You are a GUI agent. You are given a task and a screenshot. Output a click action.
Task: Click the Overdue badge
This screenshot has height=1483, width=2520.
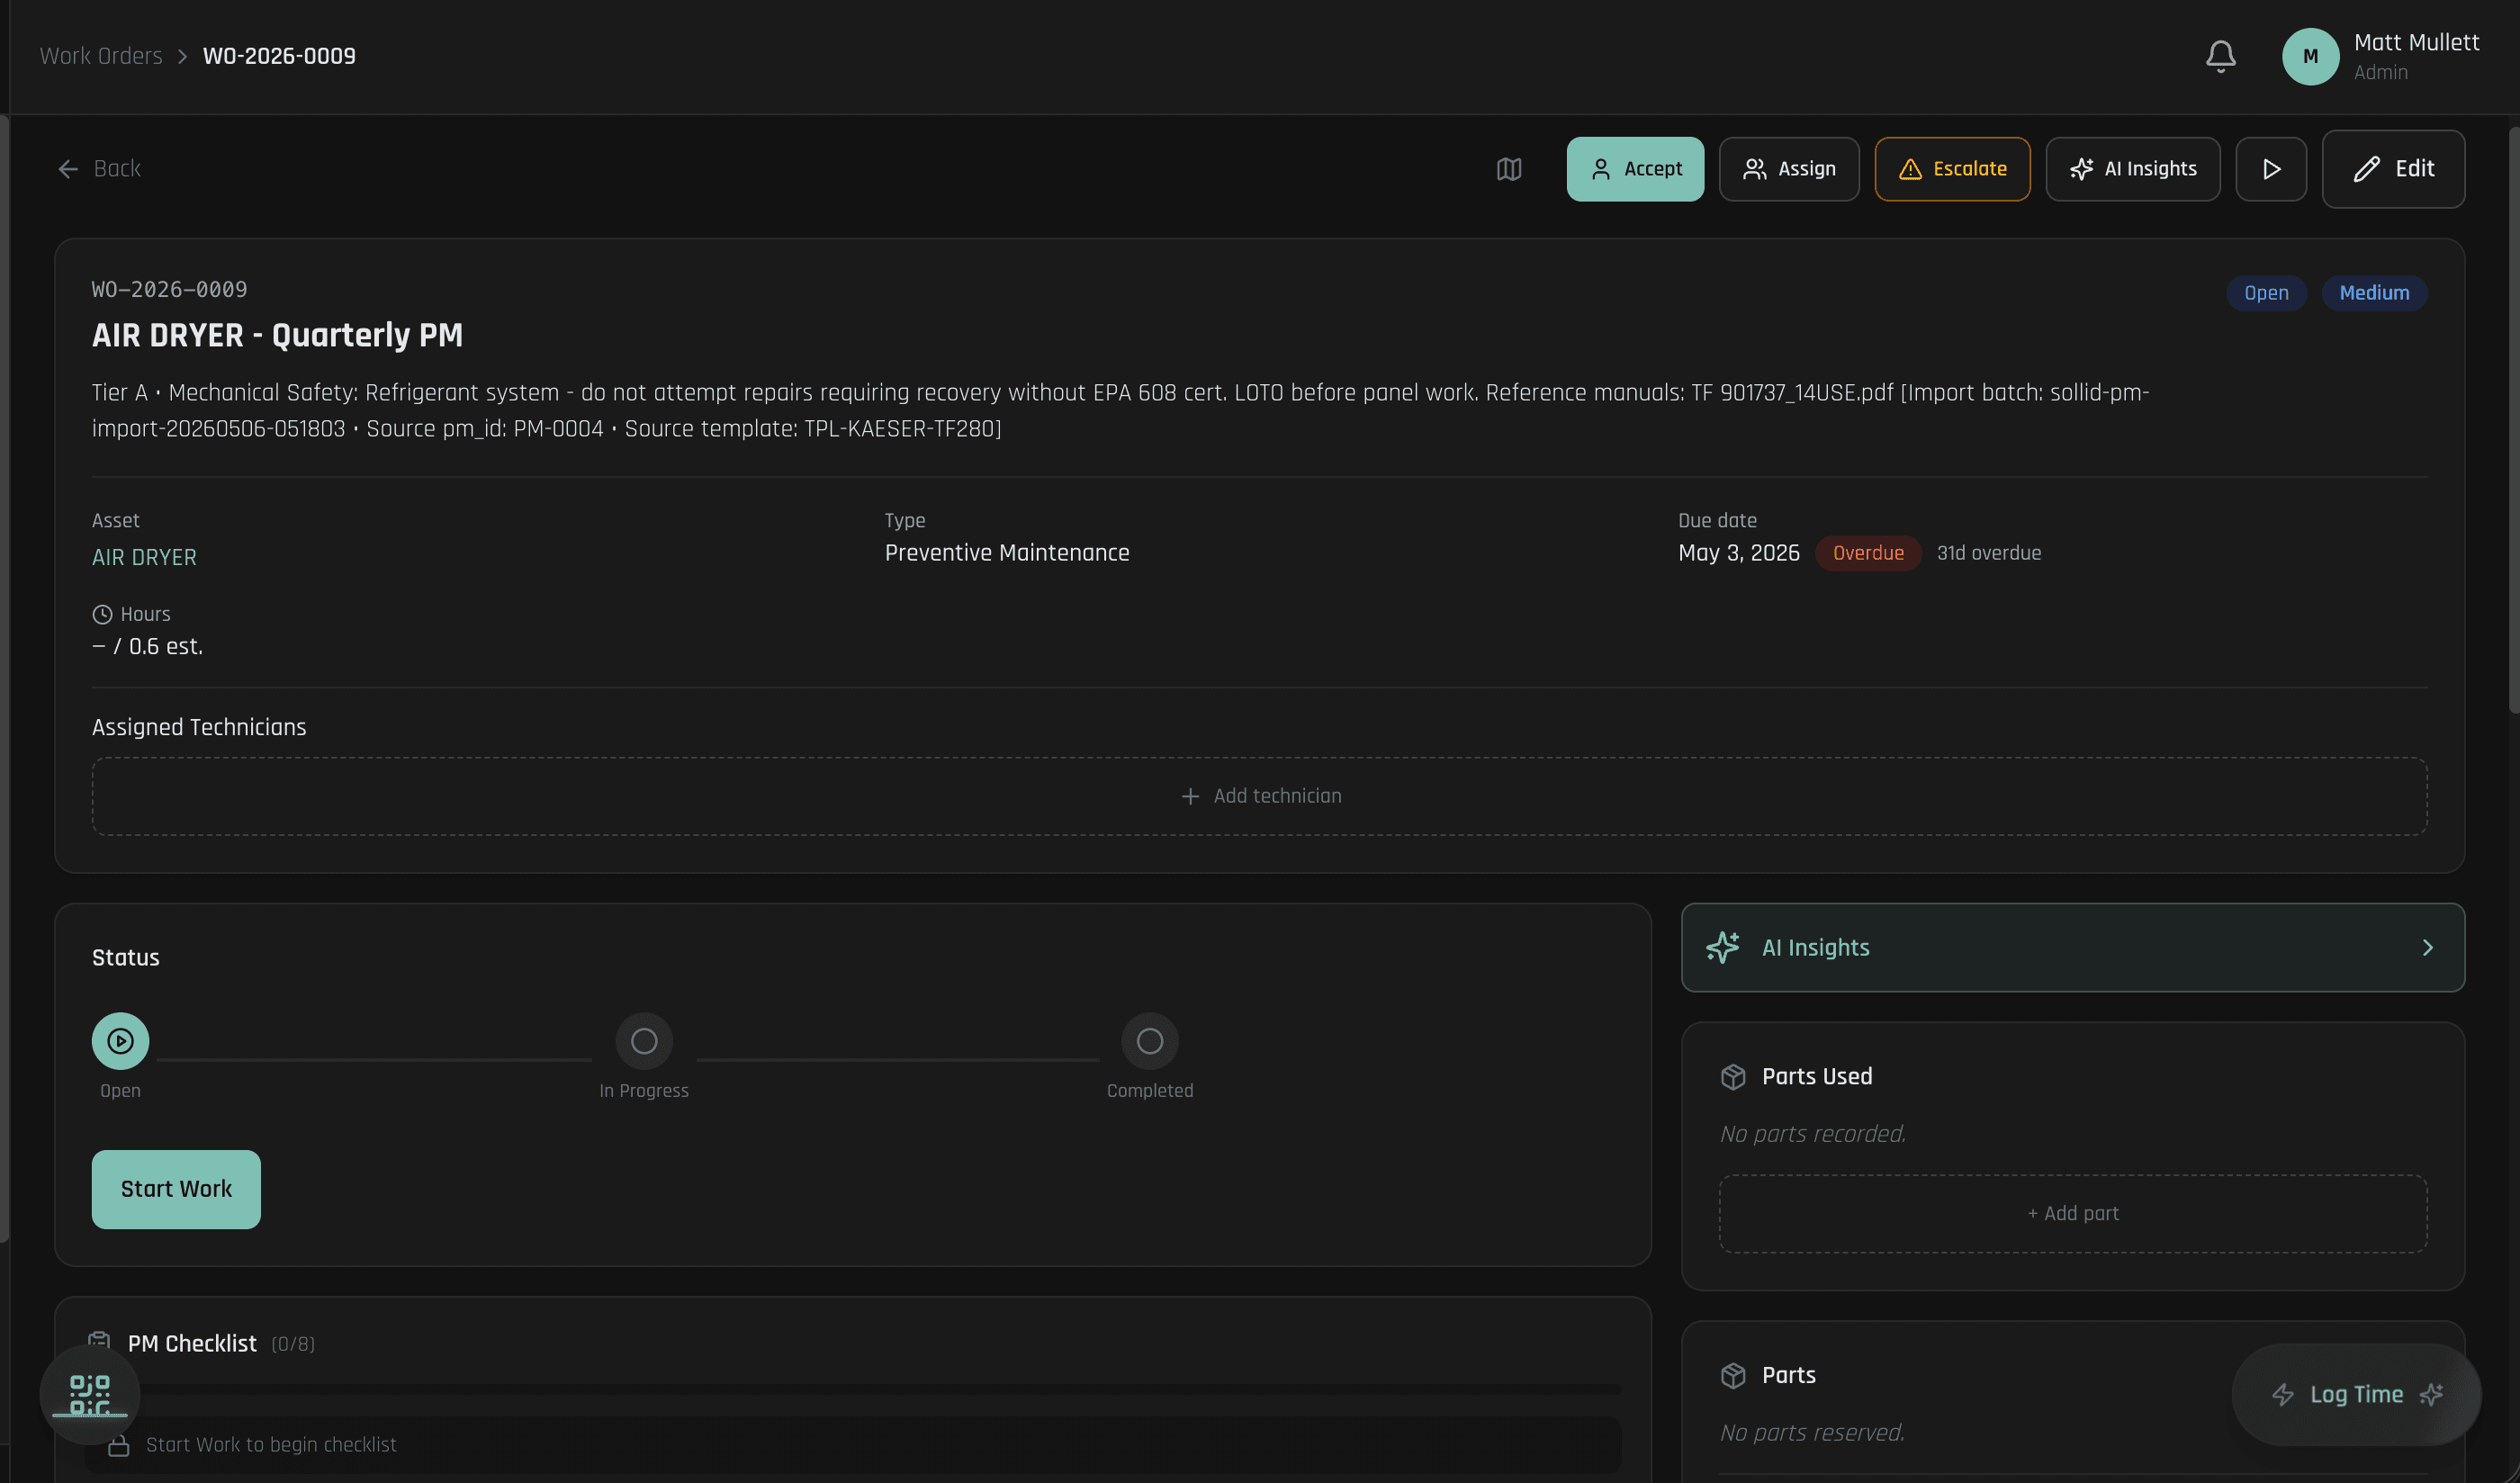1867,553
